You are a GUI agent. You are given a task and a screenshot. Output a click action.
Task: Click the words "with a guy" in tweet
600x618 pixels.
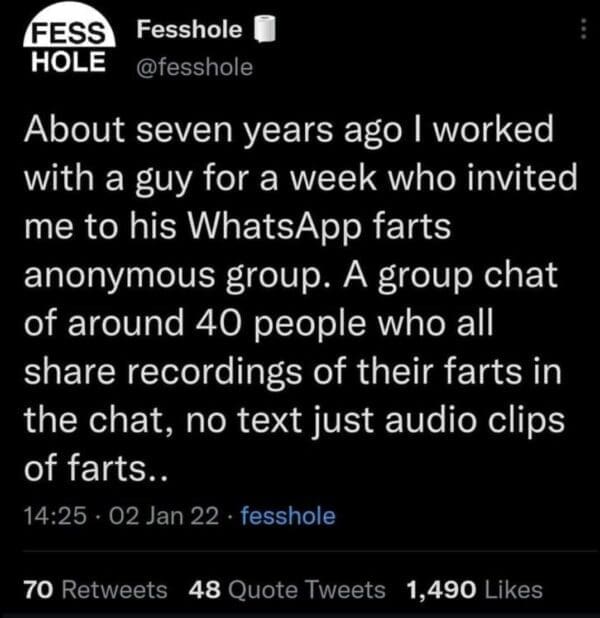point(113,180)
